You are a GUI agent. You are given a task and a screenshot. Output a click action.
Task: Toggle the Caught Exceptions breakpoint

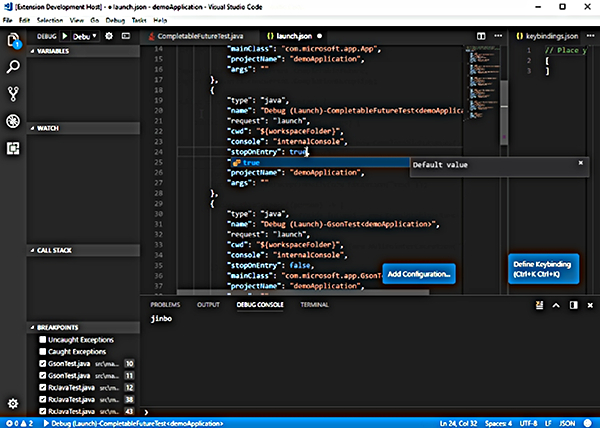[x=42, y=352]
